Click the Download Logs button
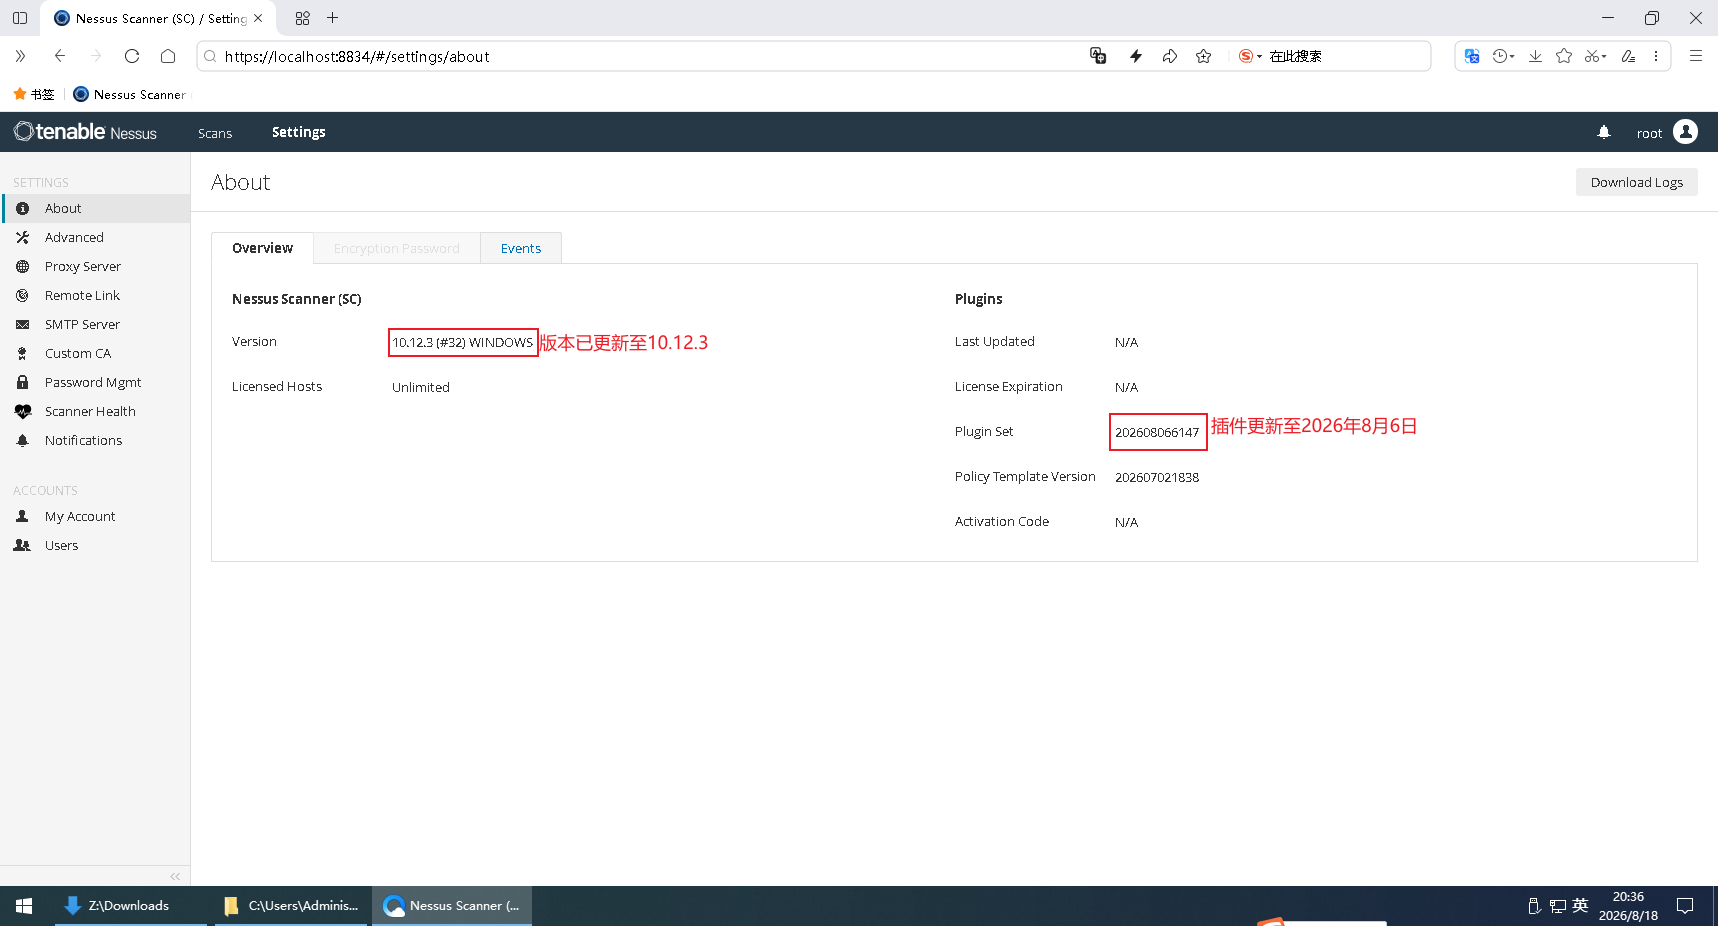This screenshot has height=926, width=1718. pos(1636,182)
